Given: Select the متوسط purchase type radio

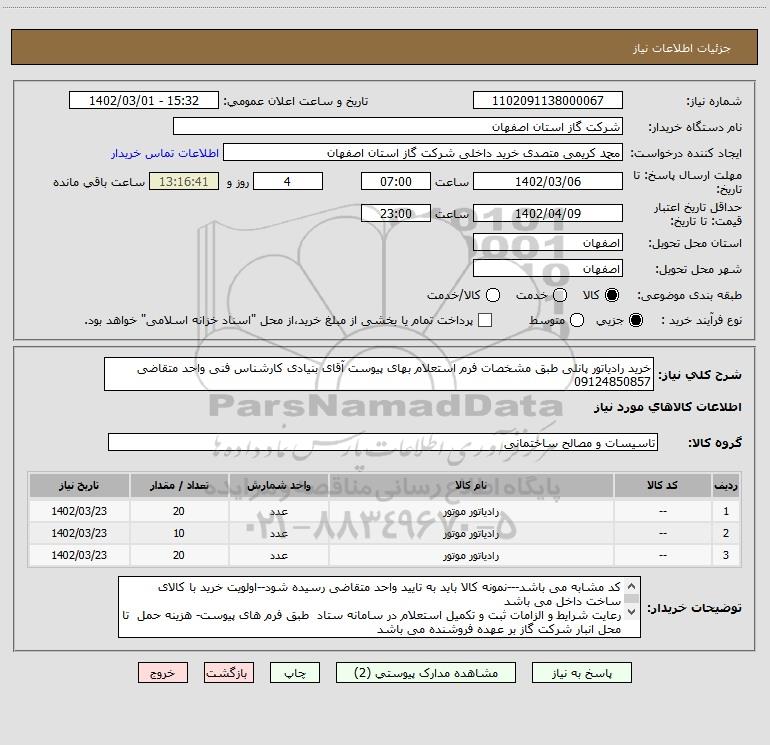Looking at the screenshot, I should 577,320.
